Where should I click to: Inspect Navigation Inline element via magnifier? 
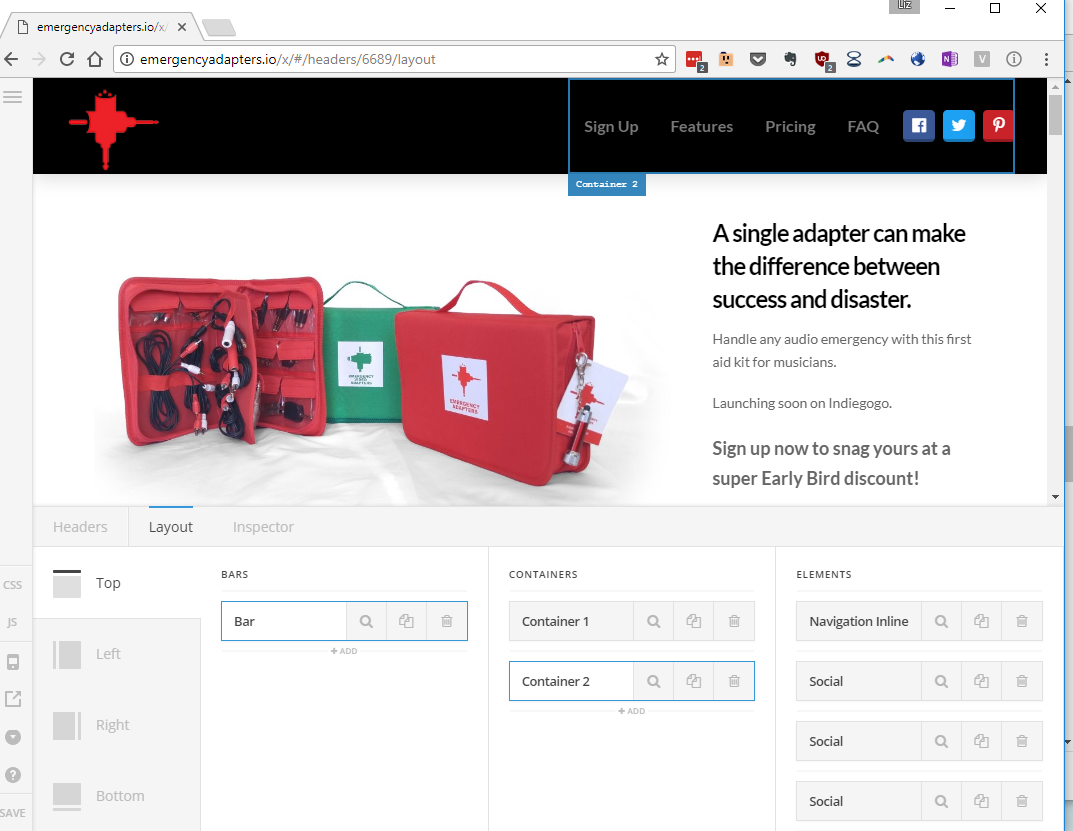pyautogui.click(x=942, y=622)
